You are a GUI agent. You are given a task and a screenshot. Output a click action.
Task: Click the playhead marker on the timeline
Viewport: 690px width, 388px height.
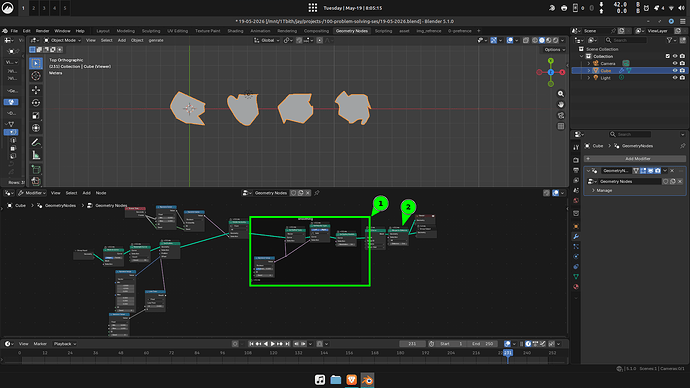pyautogui.click(x=508, y=353)
